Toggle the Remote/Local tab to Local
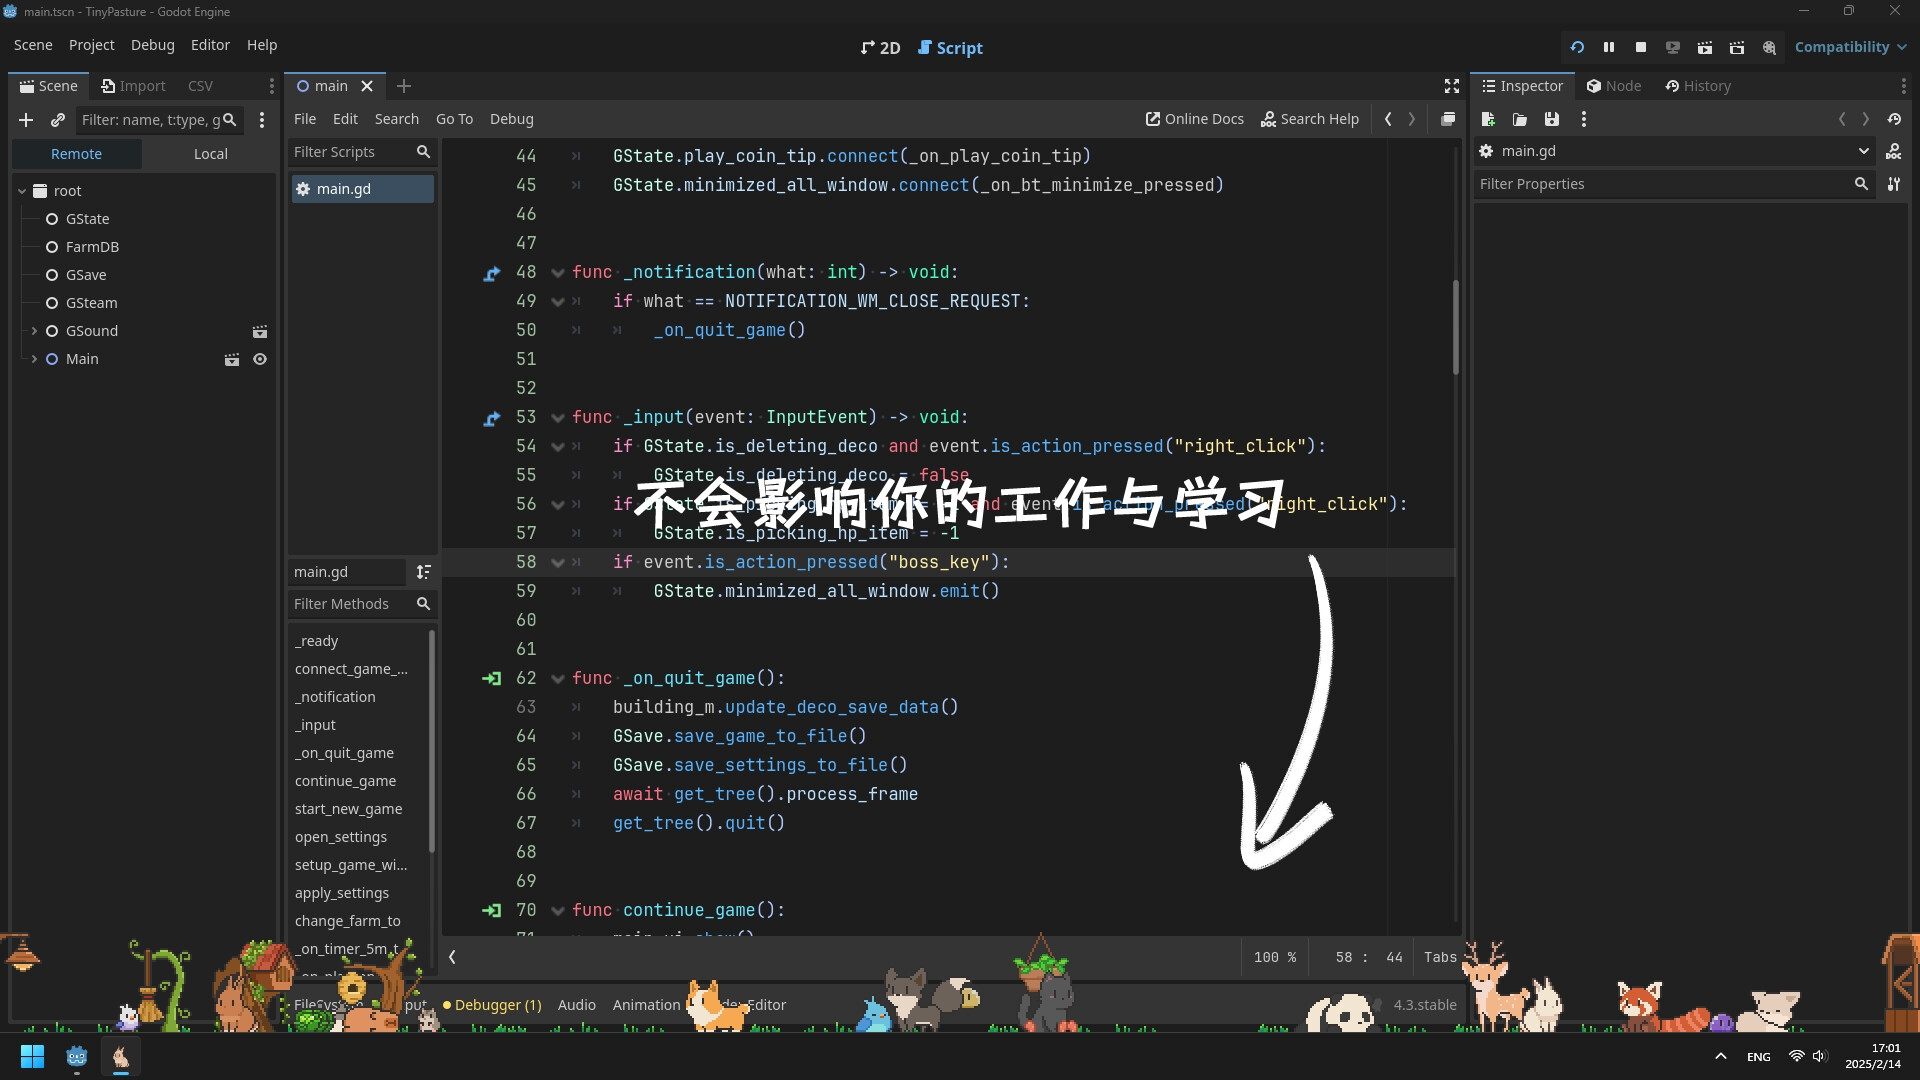This screenshot has height=1080, width=1920. point(210,153)
